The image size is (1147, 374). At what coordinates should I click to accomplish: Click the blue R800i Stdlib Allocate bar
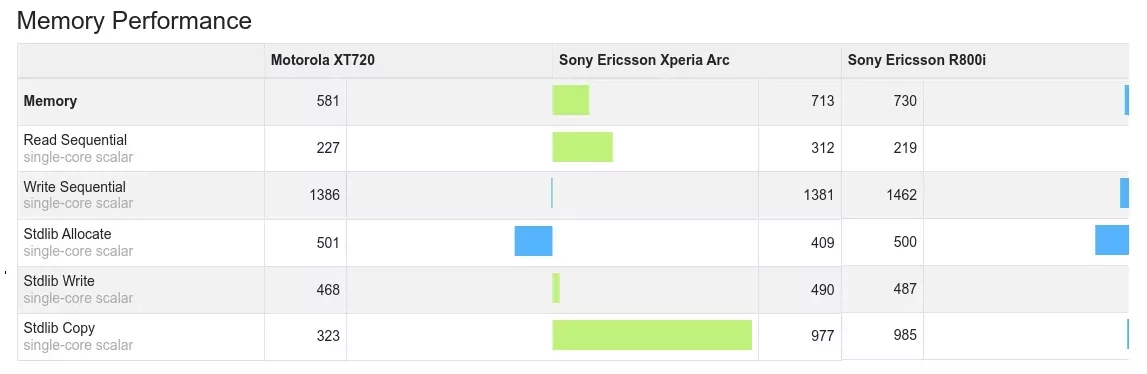click(1112, 240)
